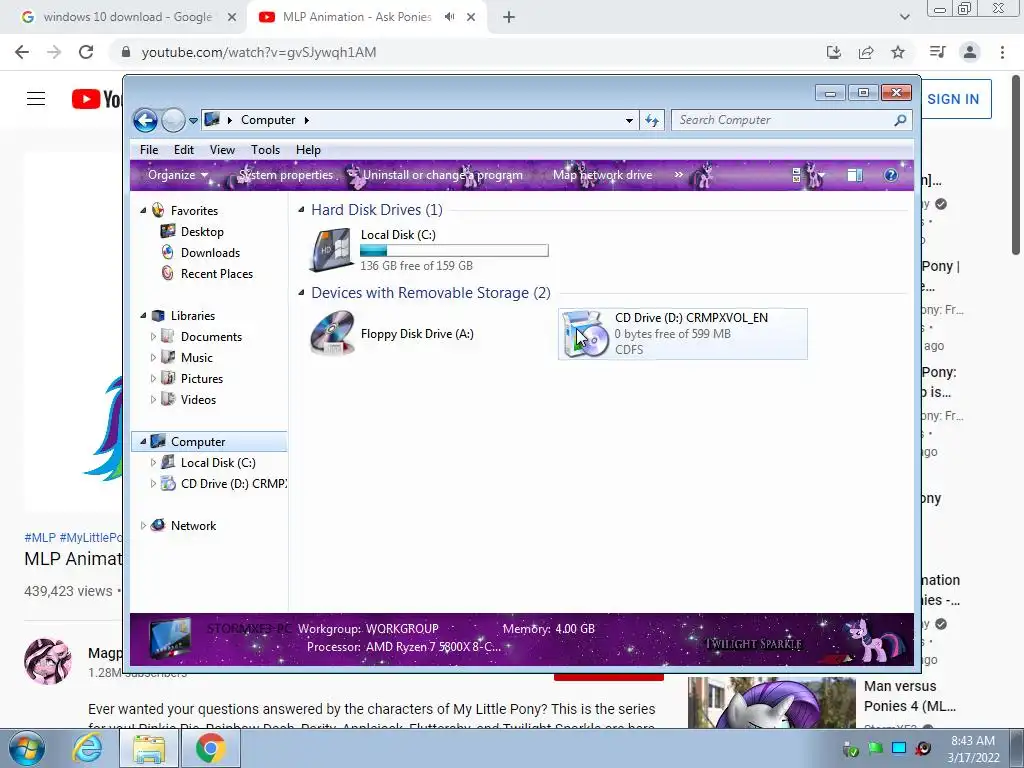The image size is (1024, 768).
Task: Click the Explorer forward arrow button
Action: tap(173, 120)
